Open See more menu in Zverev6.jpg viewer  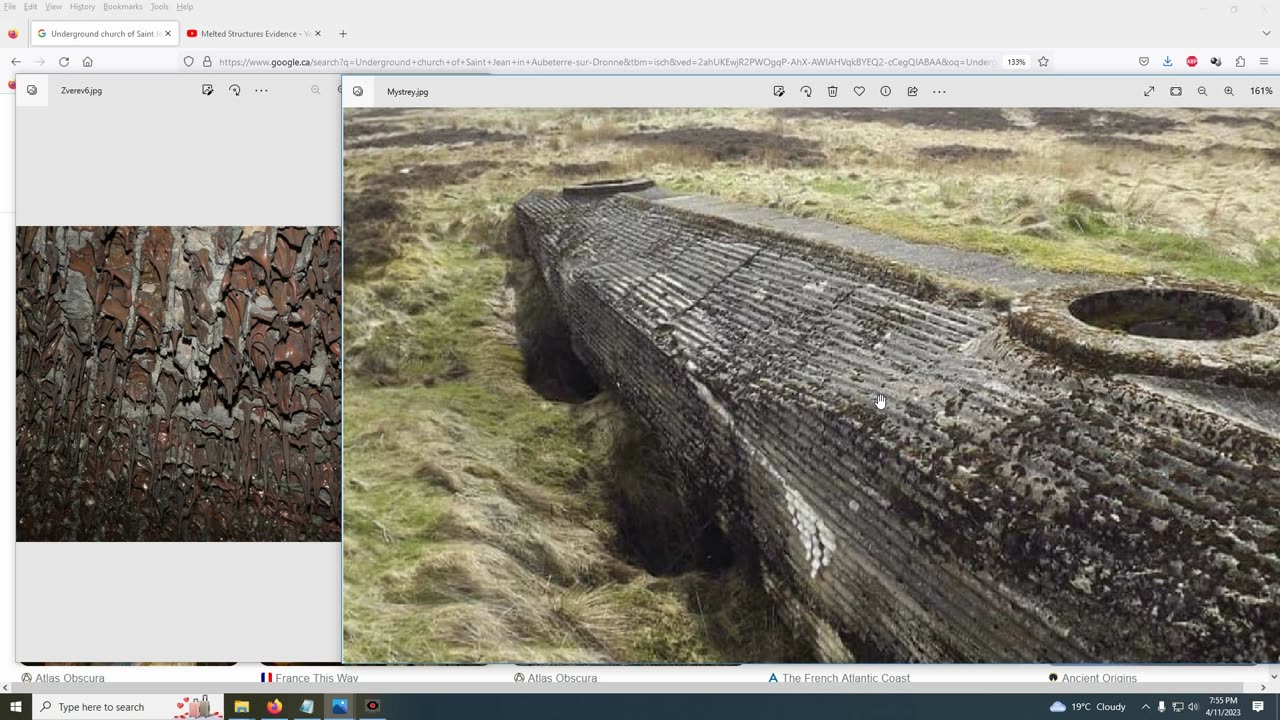pos(261,90)
